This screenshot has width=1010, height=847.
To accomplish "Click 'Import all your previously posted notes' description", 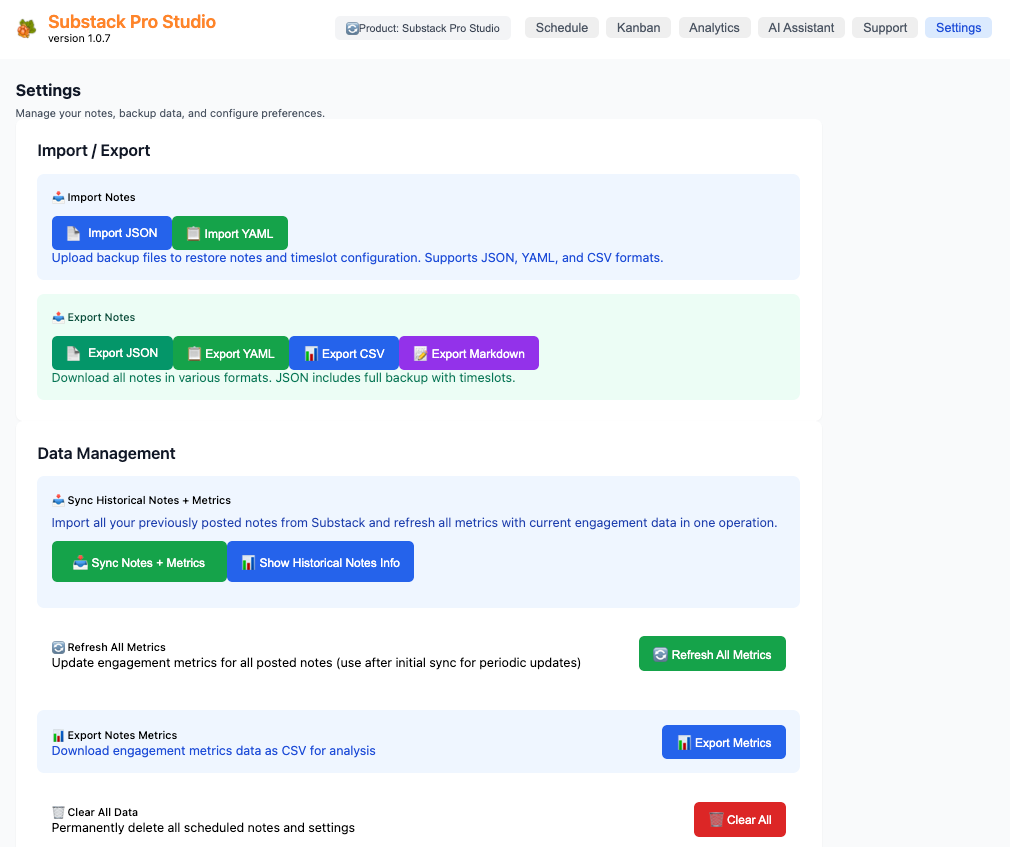I will click(414, 522).
